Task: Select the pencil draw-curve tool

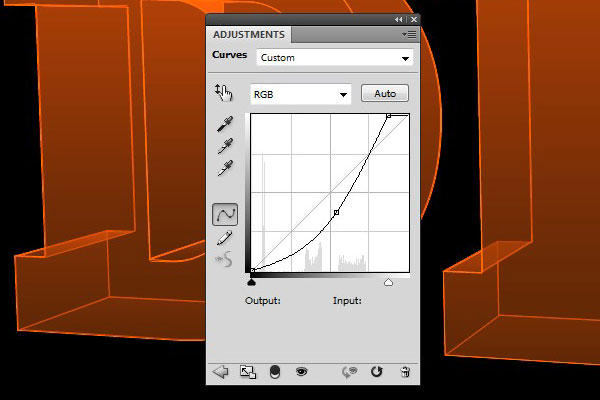Action: coord(225,238)
